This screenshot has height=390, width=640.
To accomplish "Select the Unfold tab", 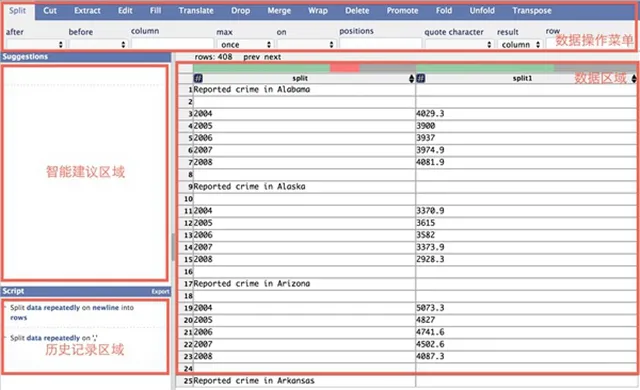I will (482, 11).
